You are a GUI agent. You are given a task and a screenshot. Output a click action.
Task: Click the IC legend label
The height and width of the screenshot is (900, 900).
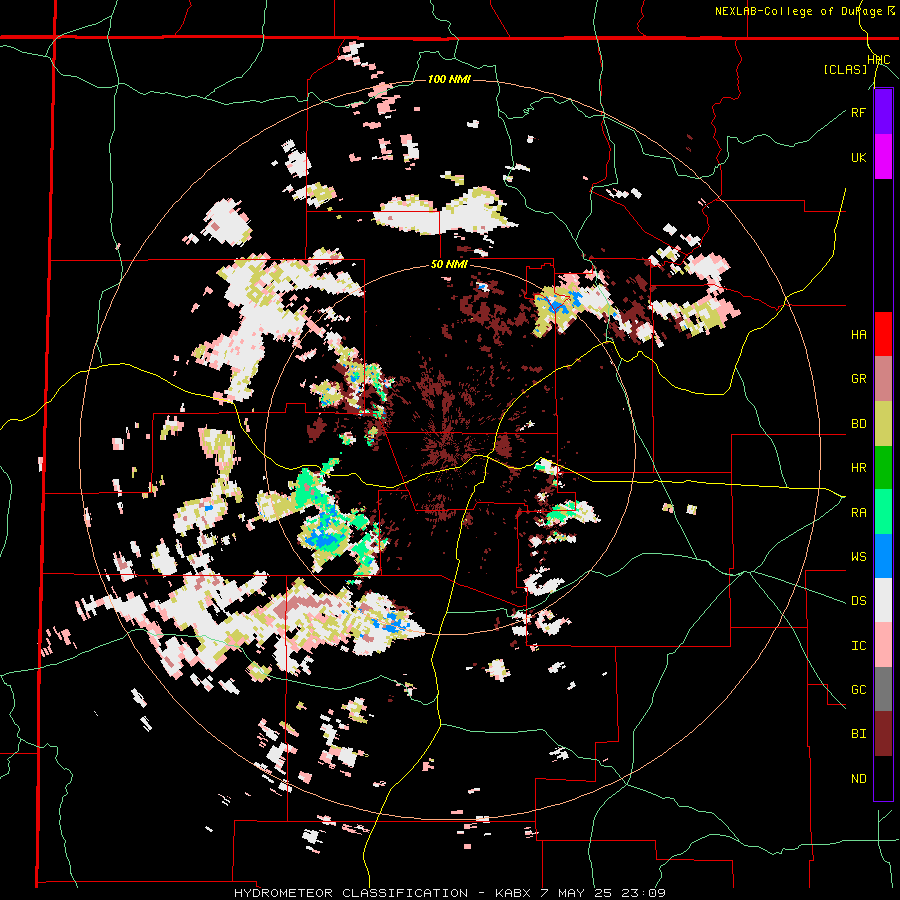click(858, 646)
